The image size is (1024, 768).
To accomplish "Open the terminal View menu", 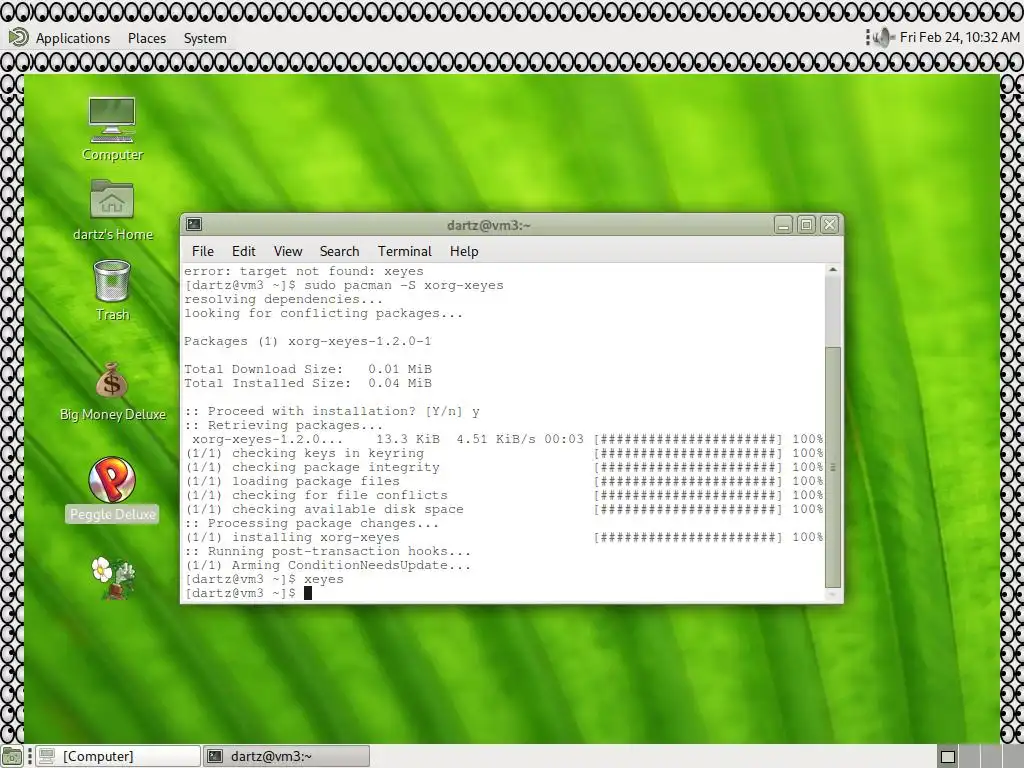I will coord(288,251).
